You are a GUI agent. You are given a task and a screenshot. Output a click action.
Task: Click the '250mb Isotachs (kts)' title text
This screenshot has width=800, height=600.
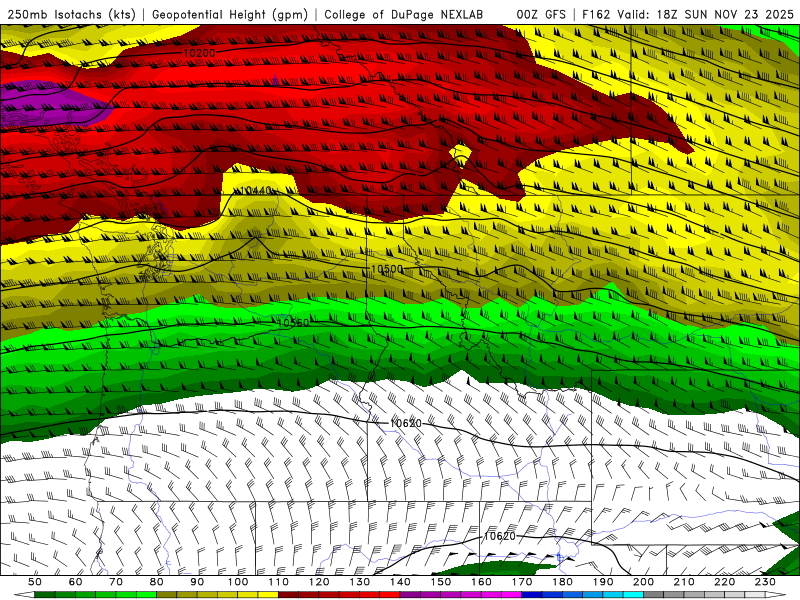[x=71, y=14]
